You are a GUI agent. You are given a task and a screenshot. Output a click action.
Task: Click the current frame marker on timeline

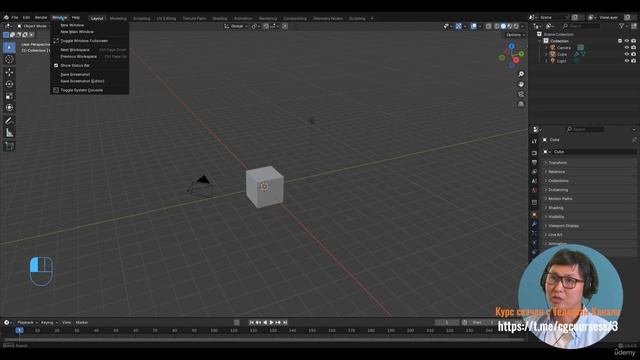[x=19, y=330]
